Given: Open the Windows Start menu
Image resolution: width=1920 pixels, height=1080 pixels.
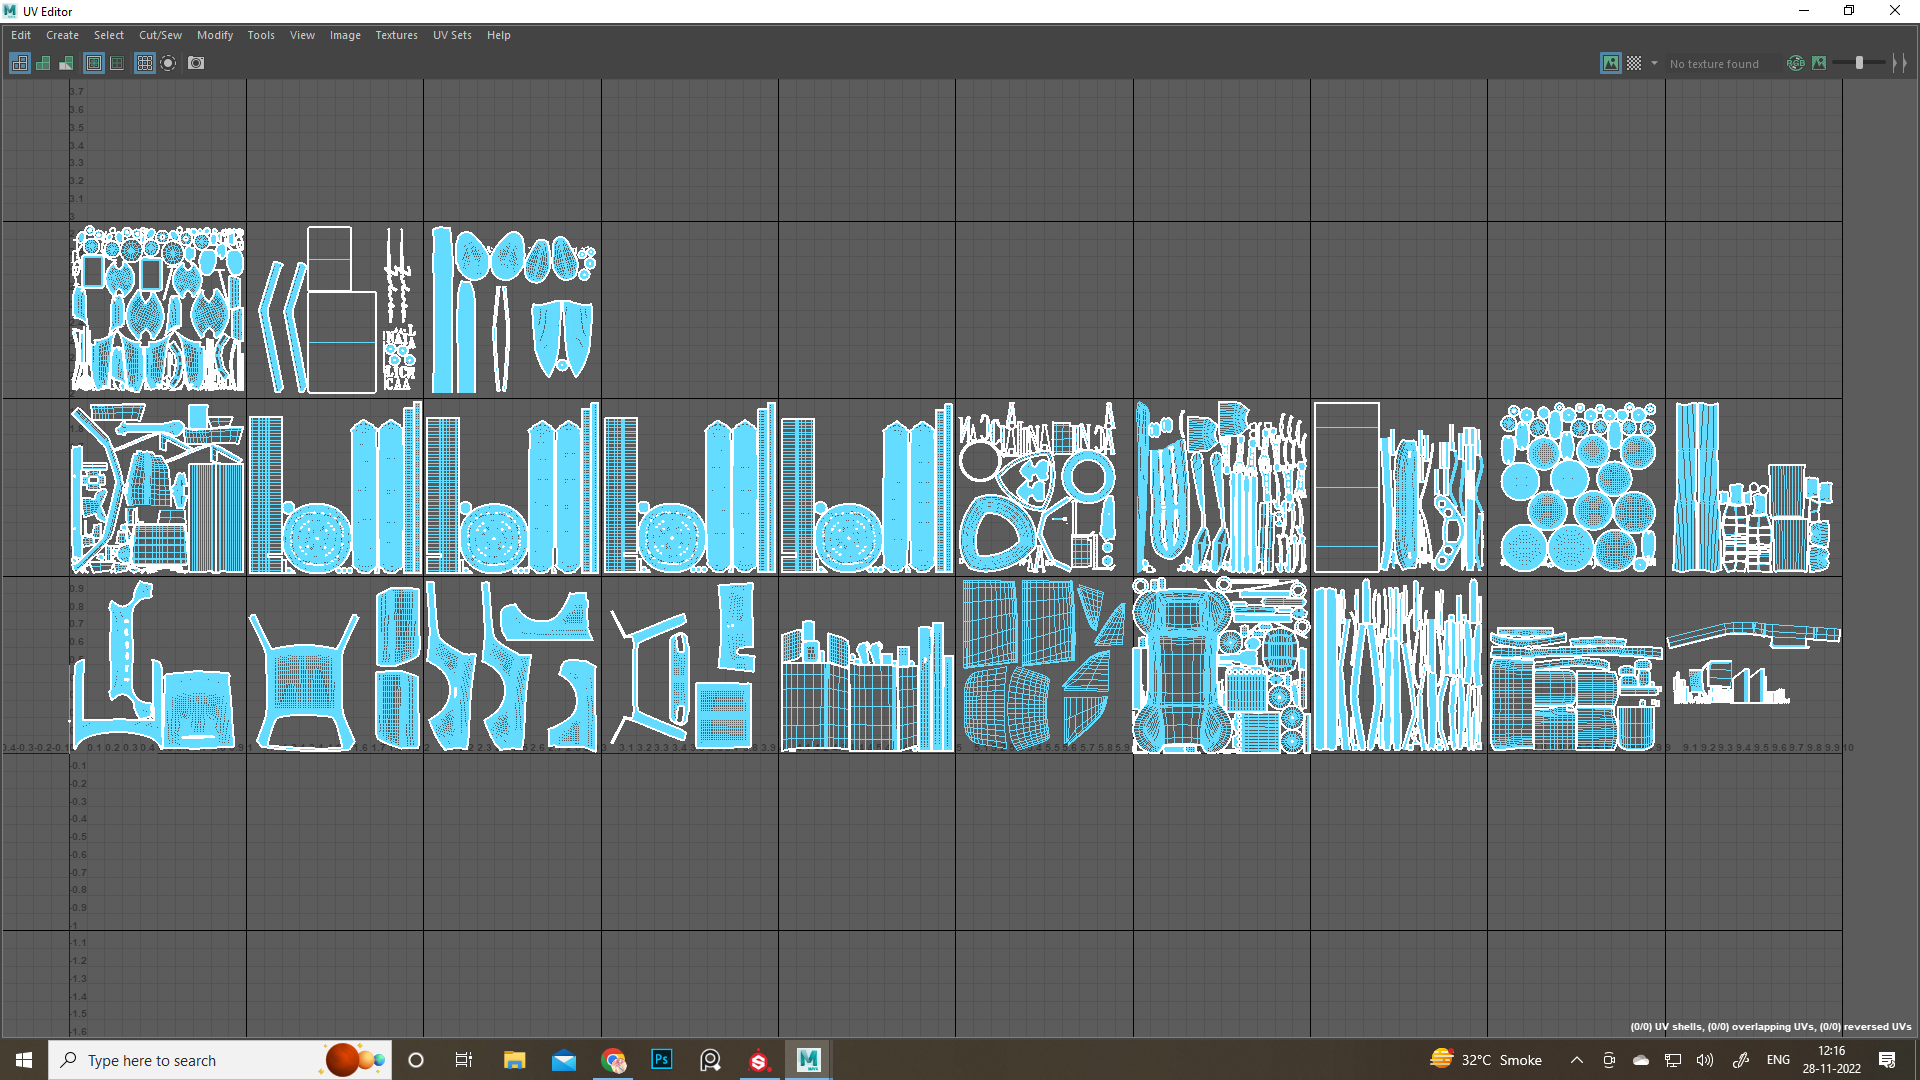Looking at the screenshot, I should coord(24,1060).
